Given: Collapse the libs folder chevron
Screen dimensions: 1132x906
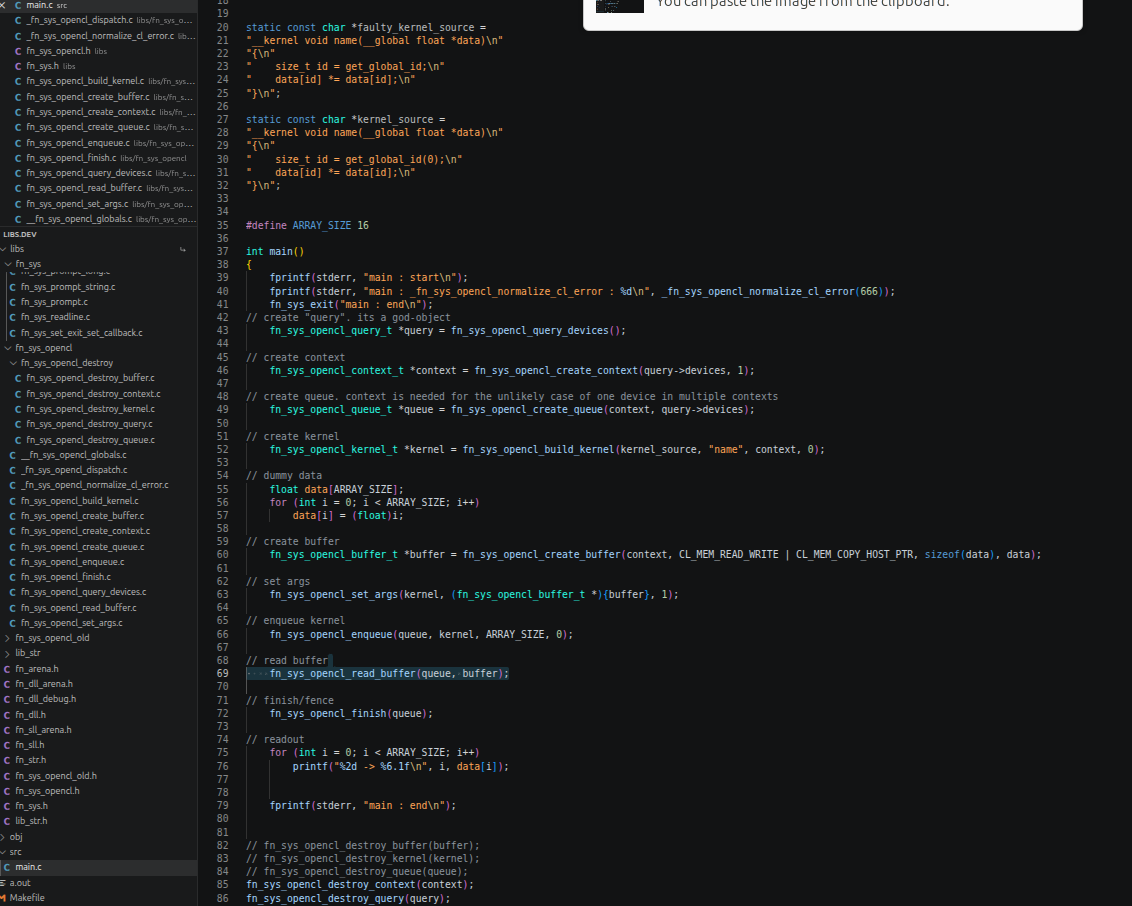Looking at the screenshot, I should [x=4, y=249].
